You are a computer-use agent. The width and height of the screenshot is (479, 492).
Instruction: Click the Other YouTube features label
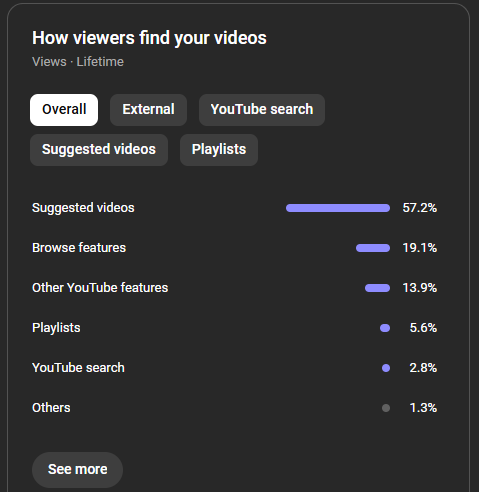pos(100,288)
